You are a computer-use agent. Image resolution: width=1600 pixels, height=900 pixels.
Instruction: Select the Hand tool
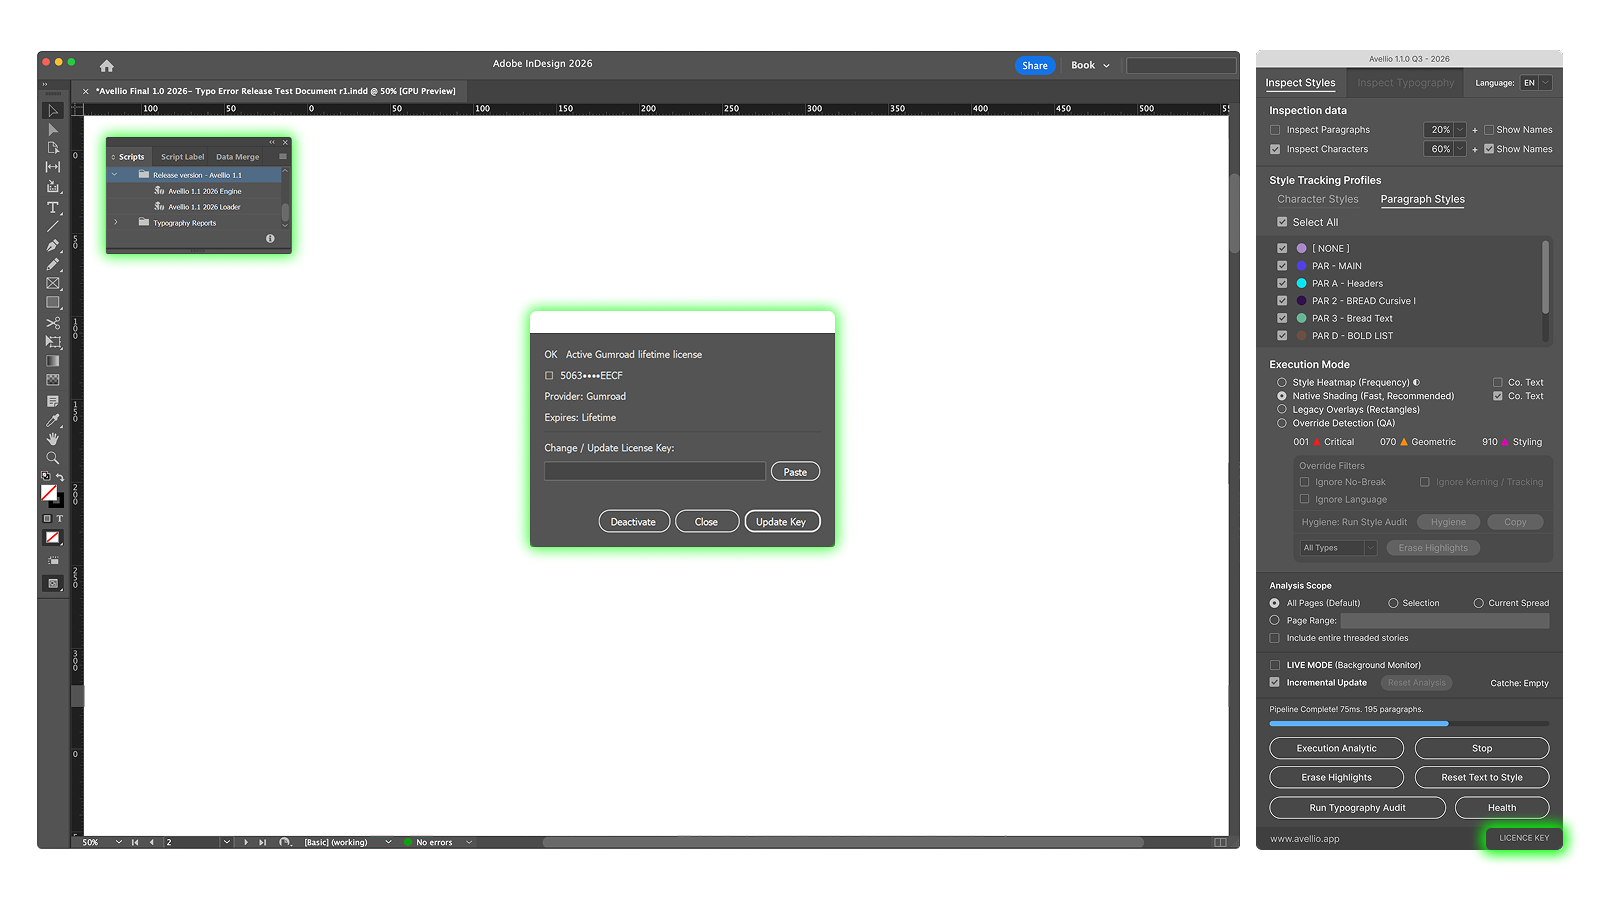[x=53, y=439]
